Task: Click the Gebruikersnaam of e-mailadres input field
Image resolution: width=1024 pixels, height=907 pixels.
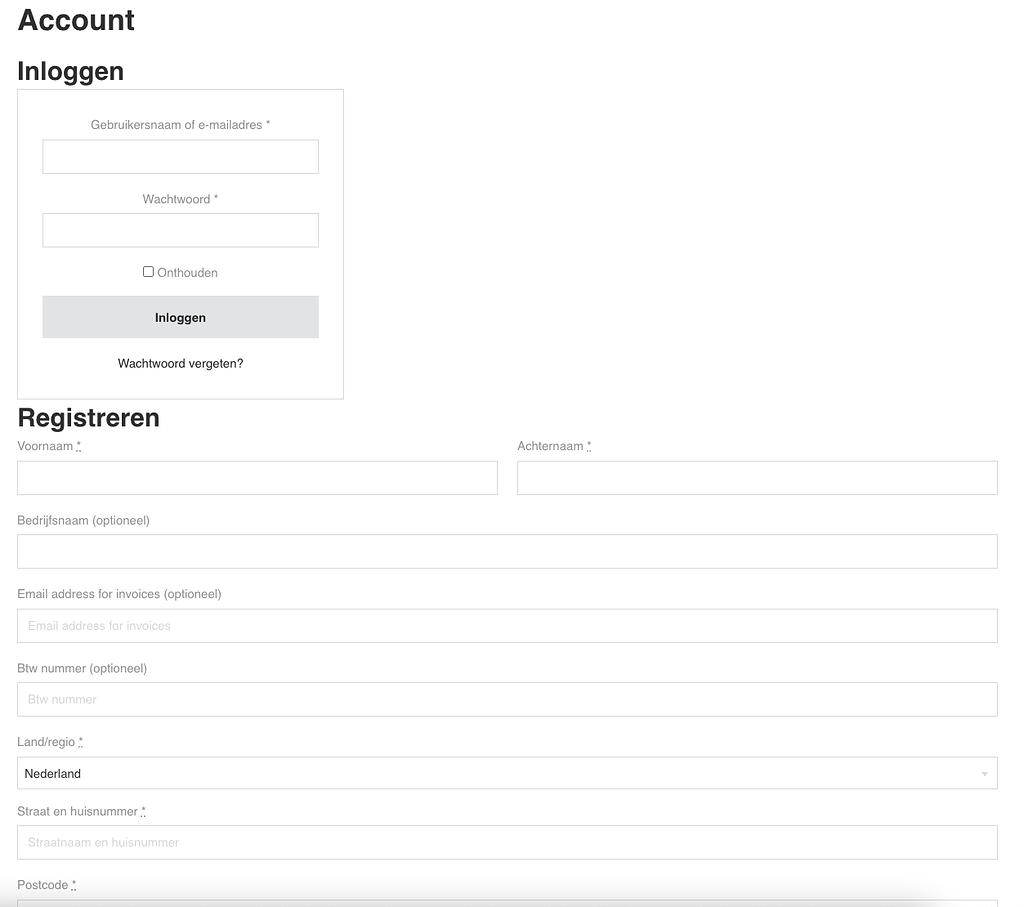Action: (x=180, y=157)
